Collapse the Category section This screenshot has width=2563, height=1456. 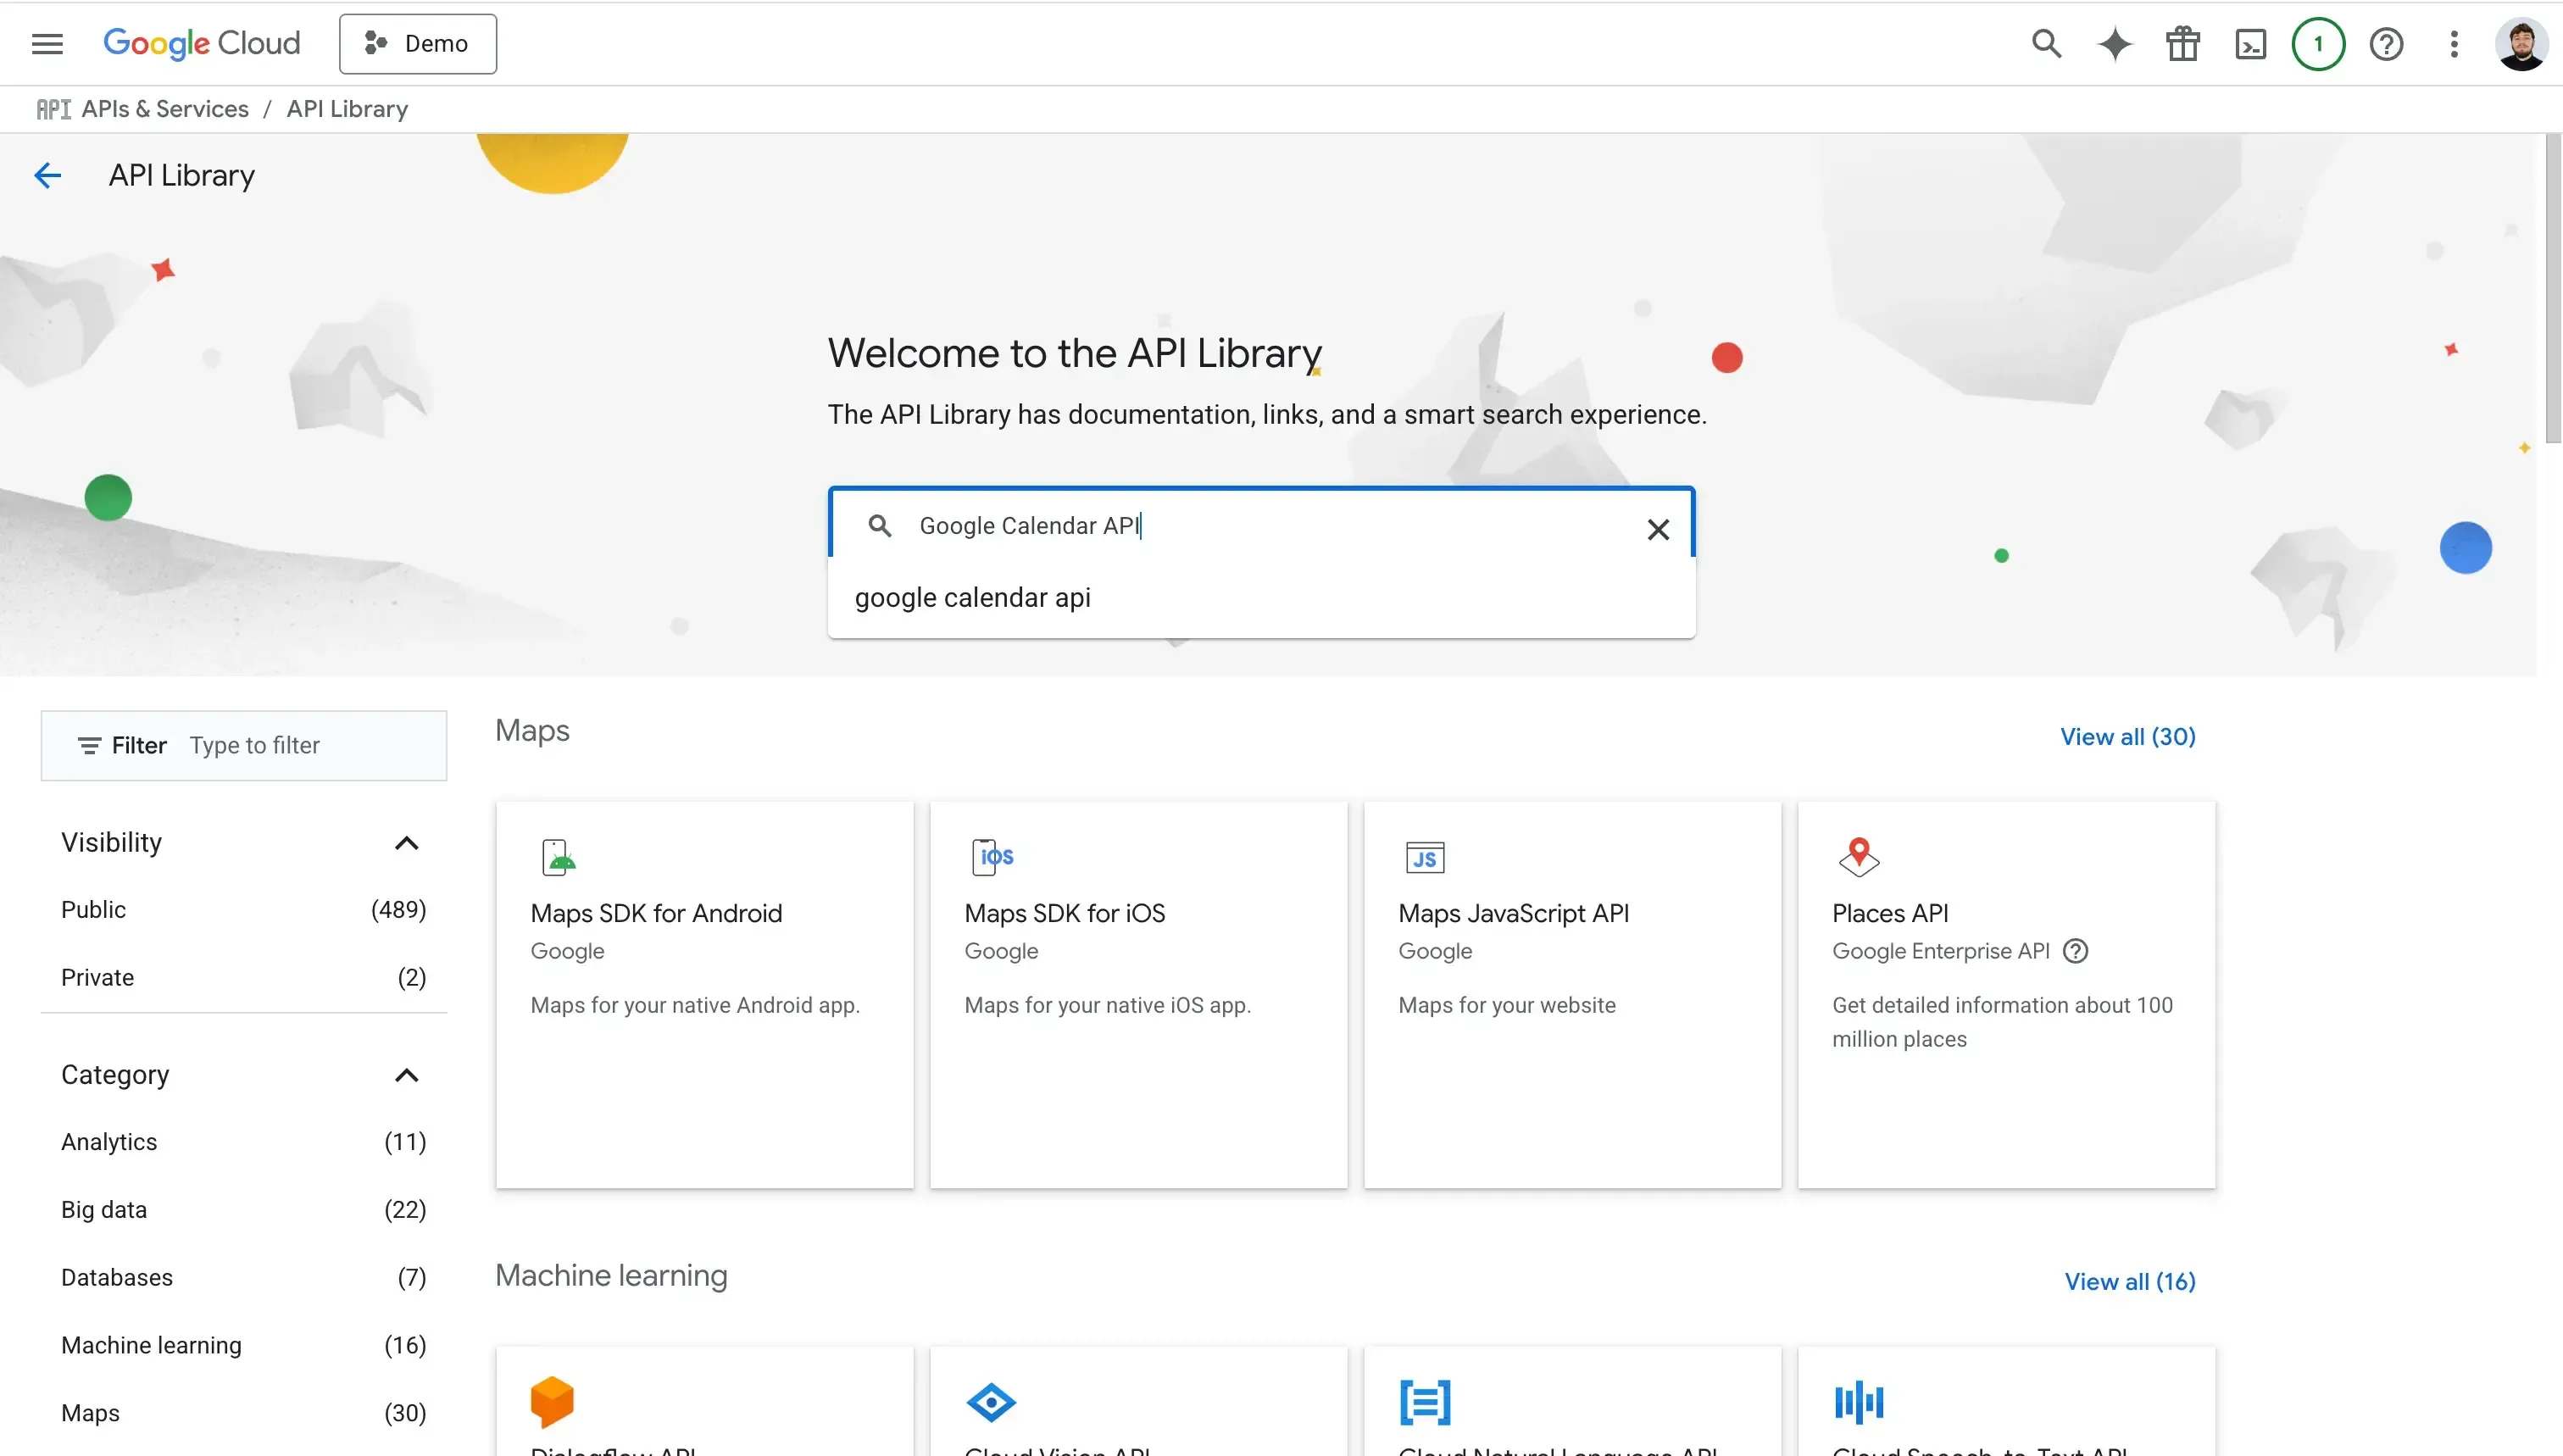406,1075
